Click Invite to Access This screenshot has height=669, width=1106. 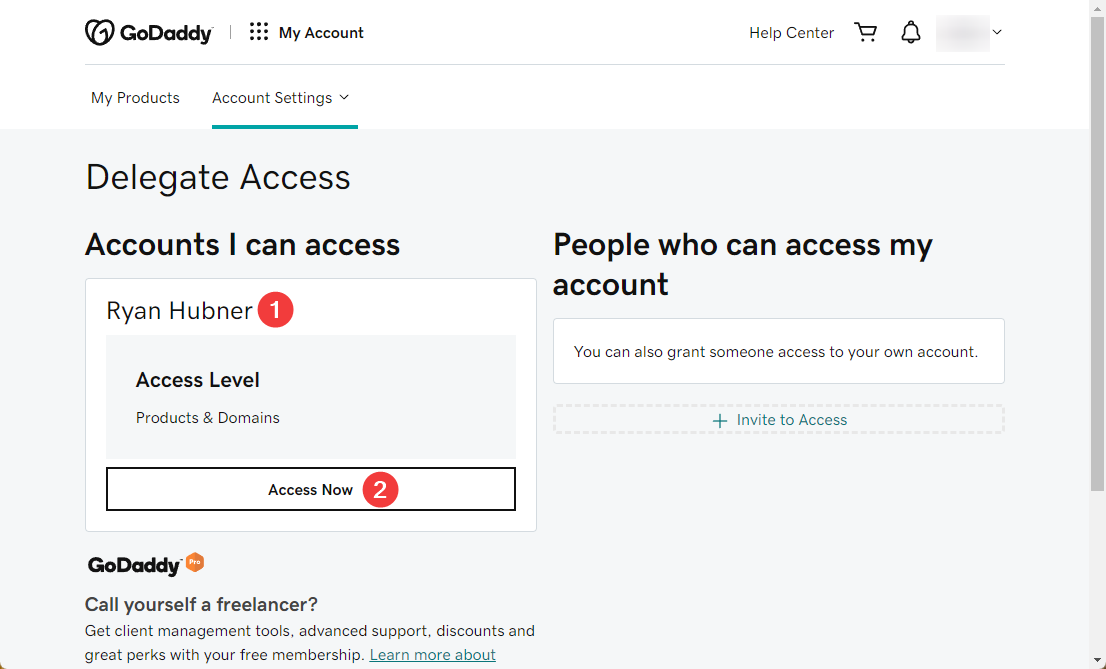pyautogui.click(x=779, y=420)
